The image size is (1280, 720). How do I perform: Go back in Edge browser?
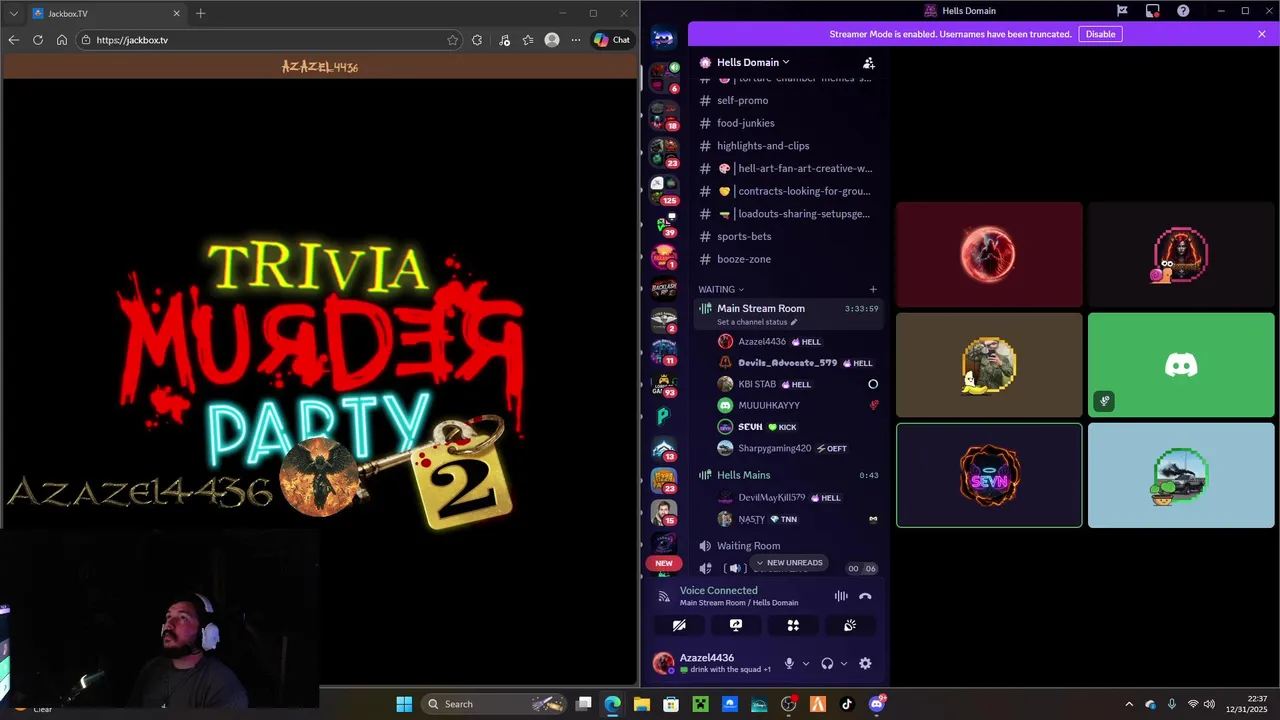pos(13,40)
